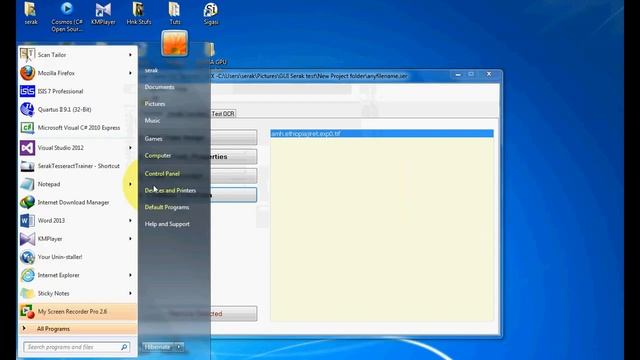The image size is (640, 360).
Task: Click the user account picture
Action: (x=175, y=43)
